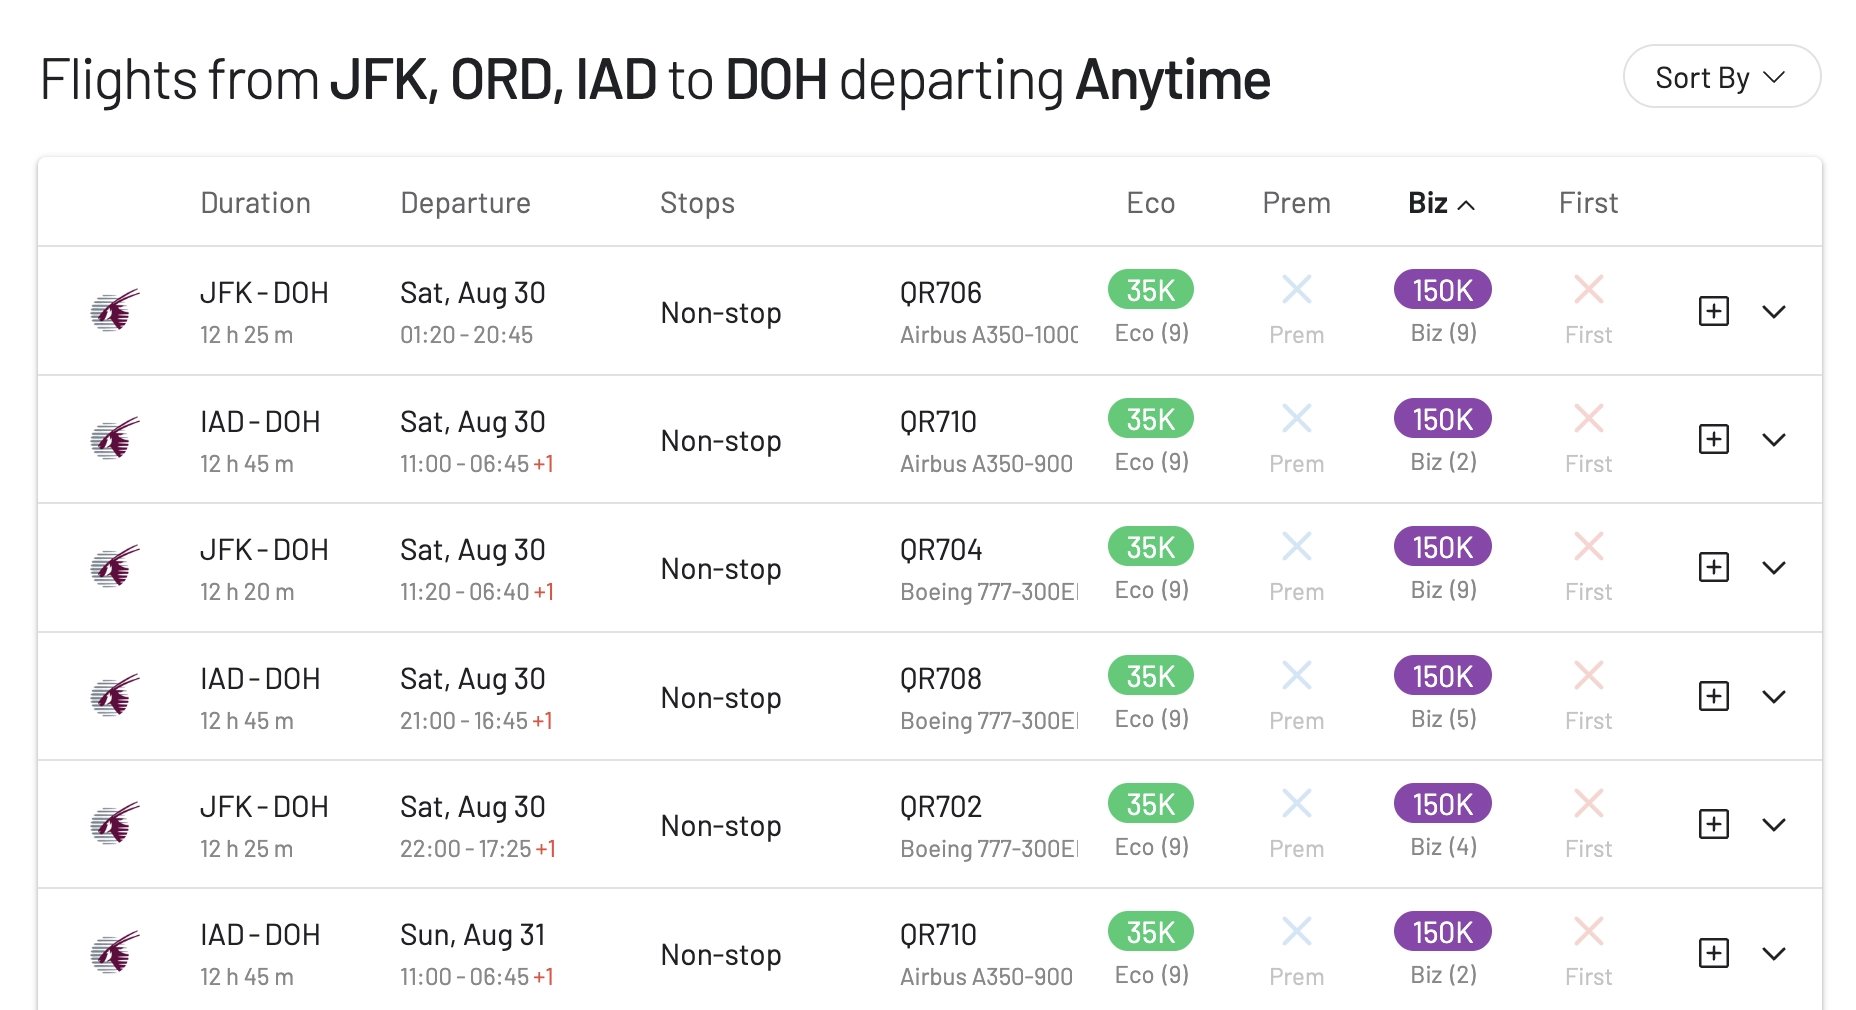Screen dimensions: 1856x1010
Task: Click the plus icon for flight QR706
Action: pyautogui.click(x=1714, y=311)
